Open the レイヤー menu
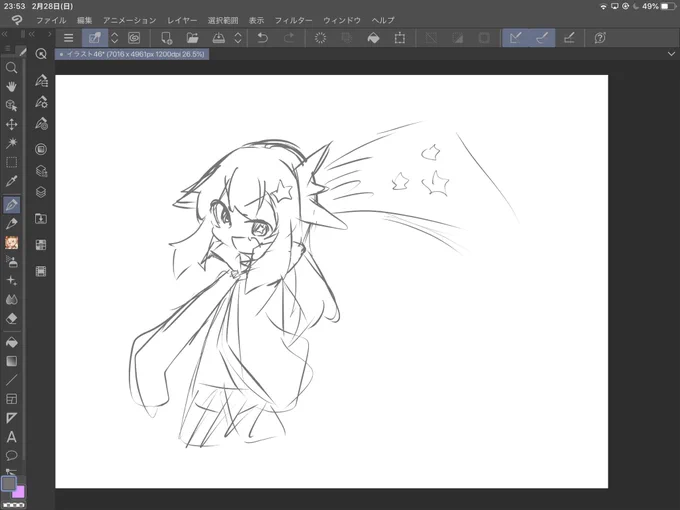 coord(182,20)
